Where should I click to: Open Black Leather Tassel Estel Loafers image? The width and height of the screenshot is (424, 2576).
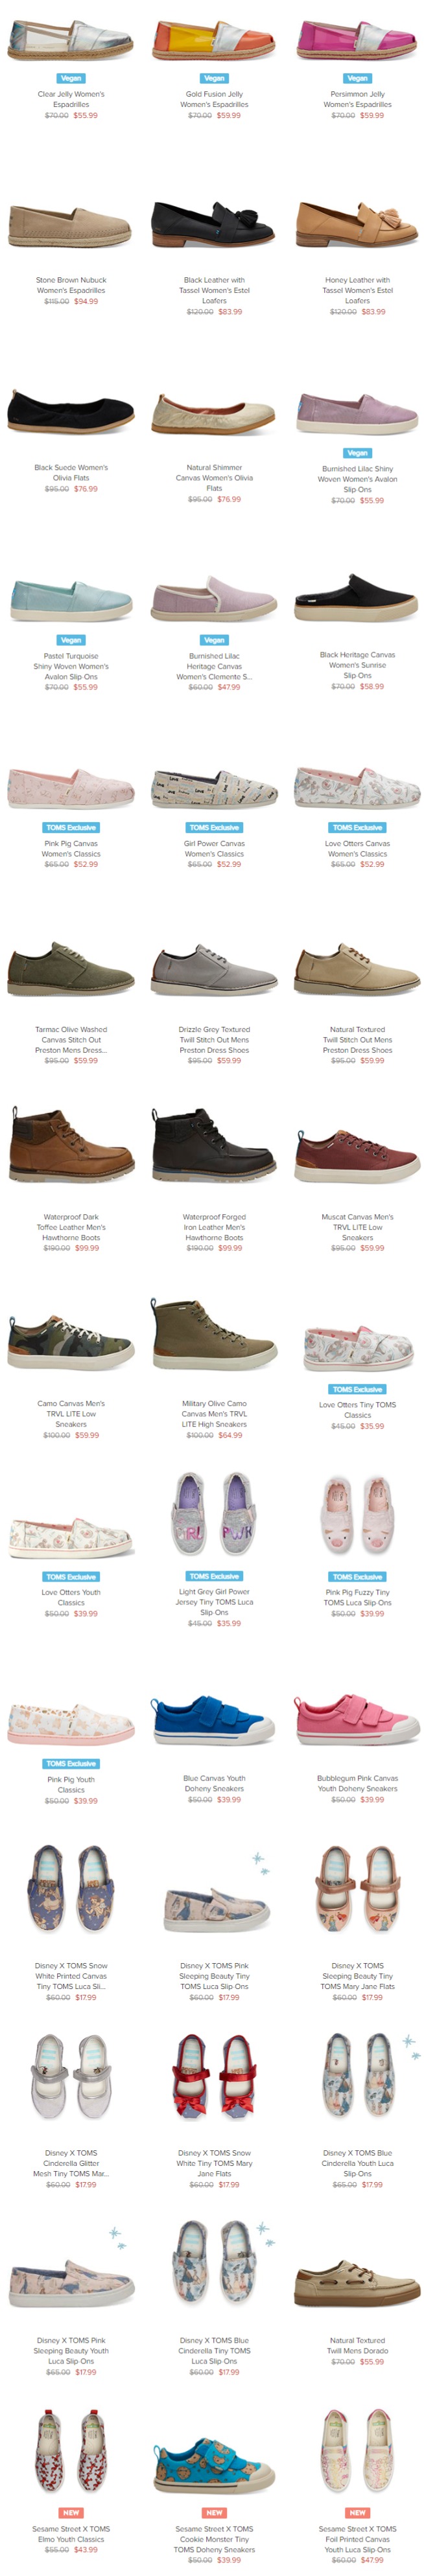[214, 226]
